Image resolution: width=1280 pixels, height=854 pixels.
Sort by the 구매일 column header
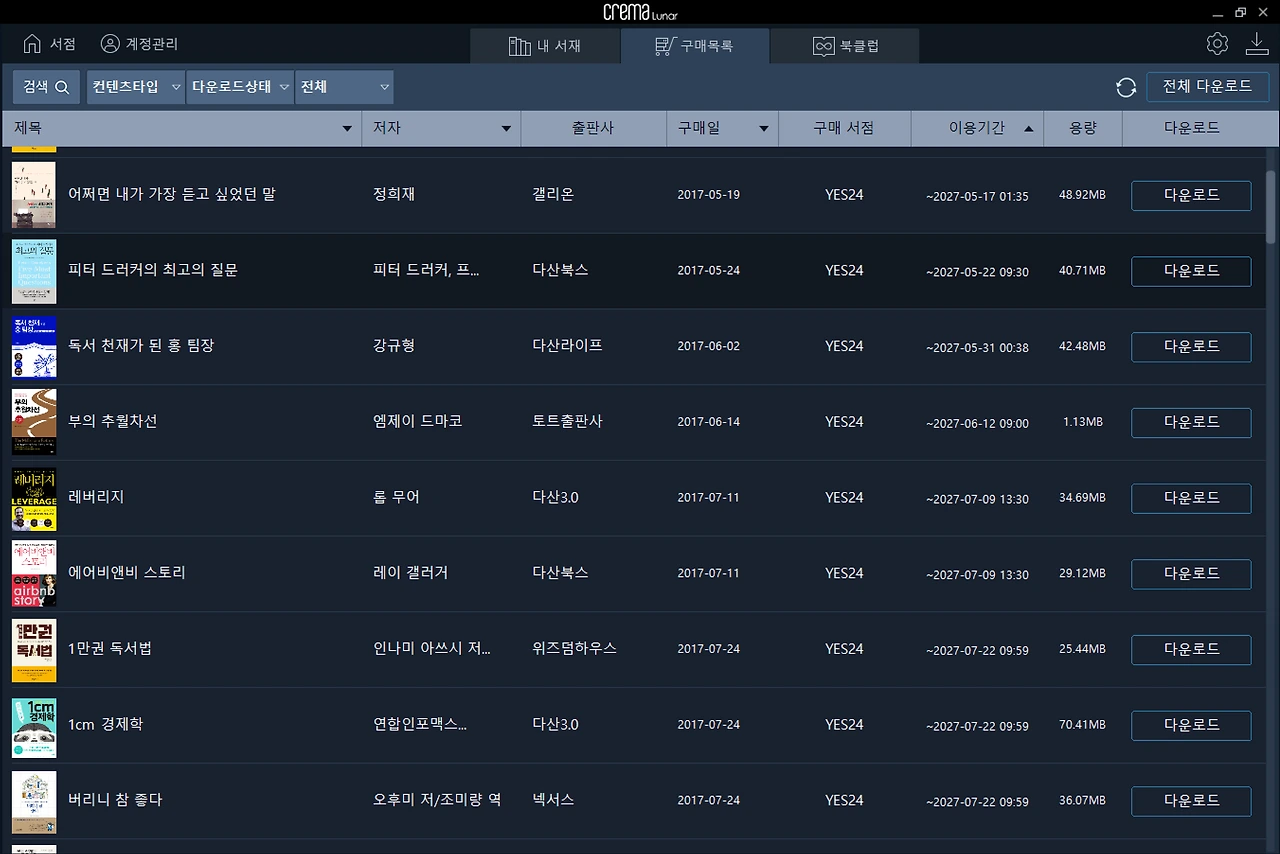(x=722, y=128)
